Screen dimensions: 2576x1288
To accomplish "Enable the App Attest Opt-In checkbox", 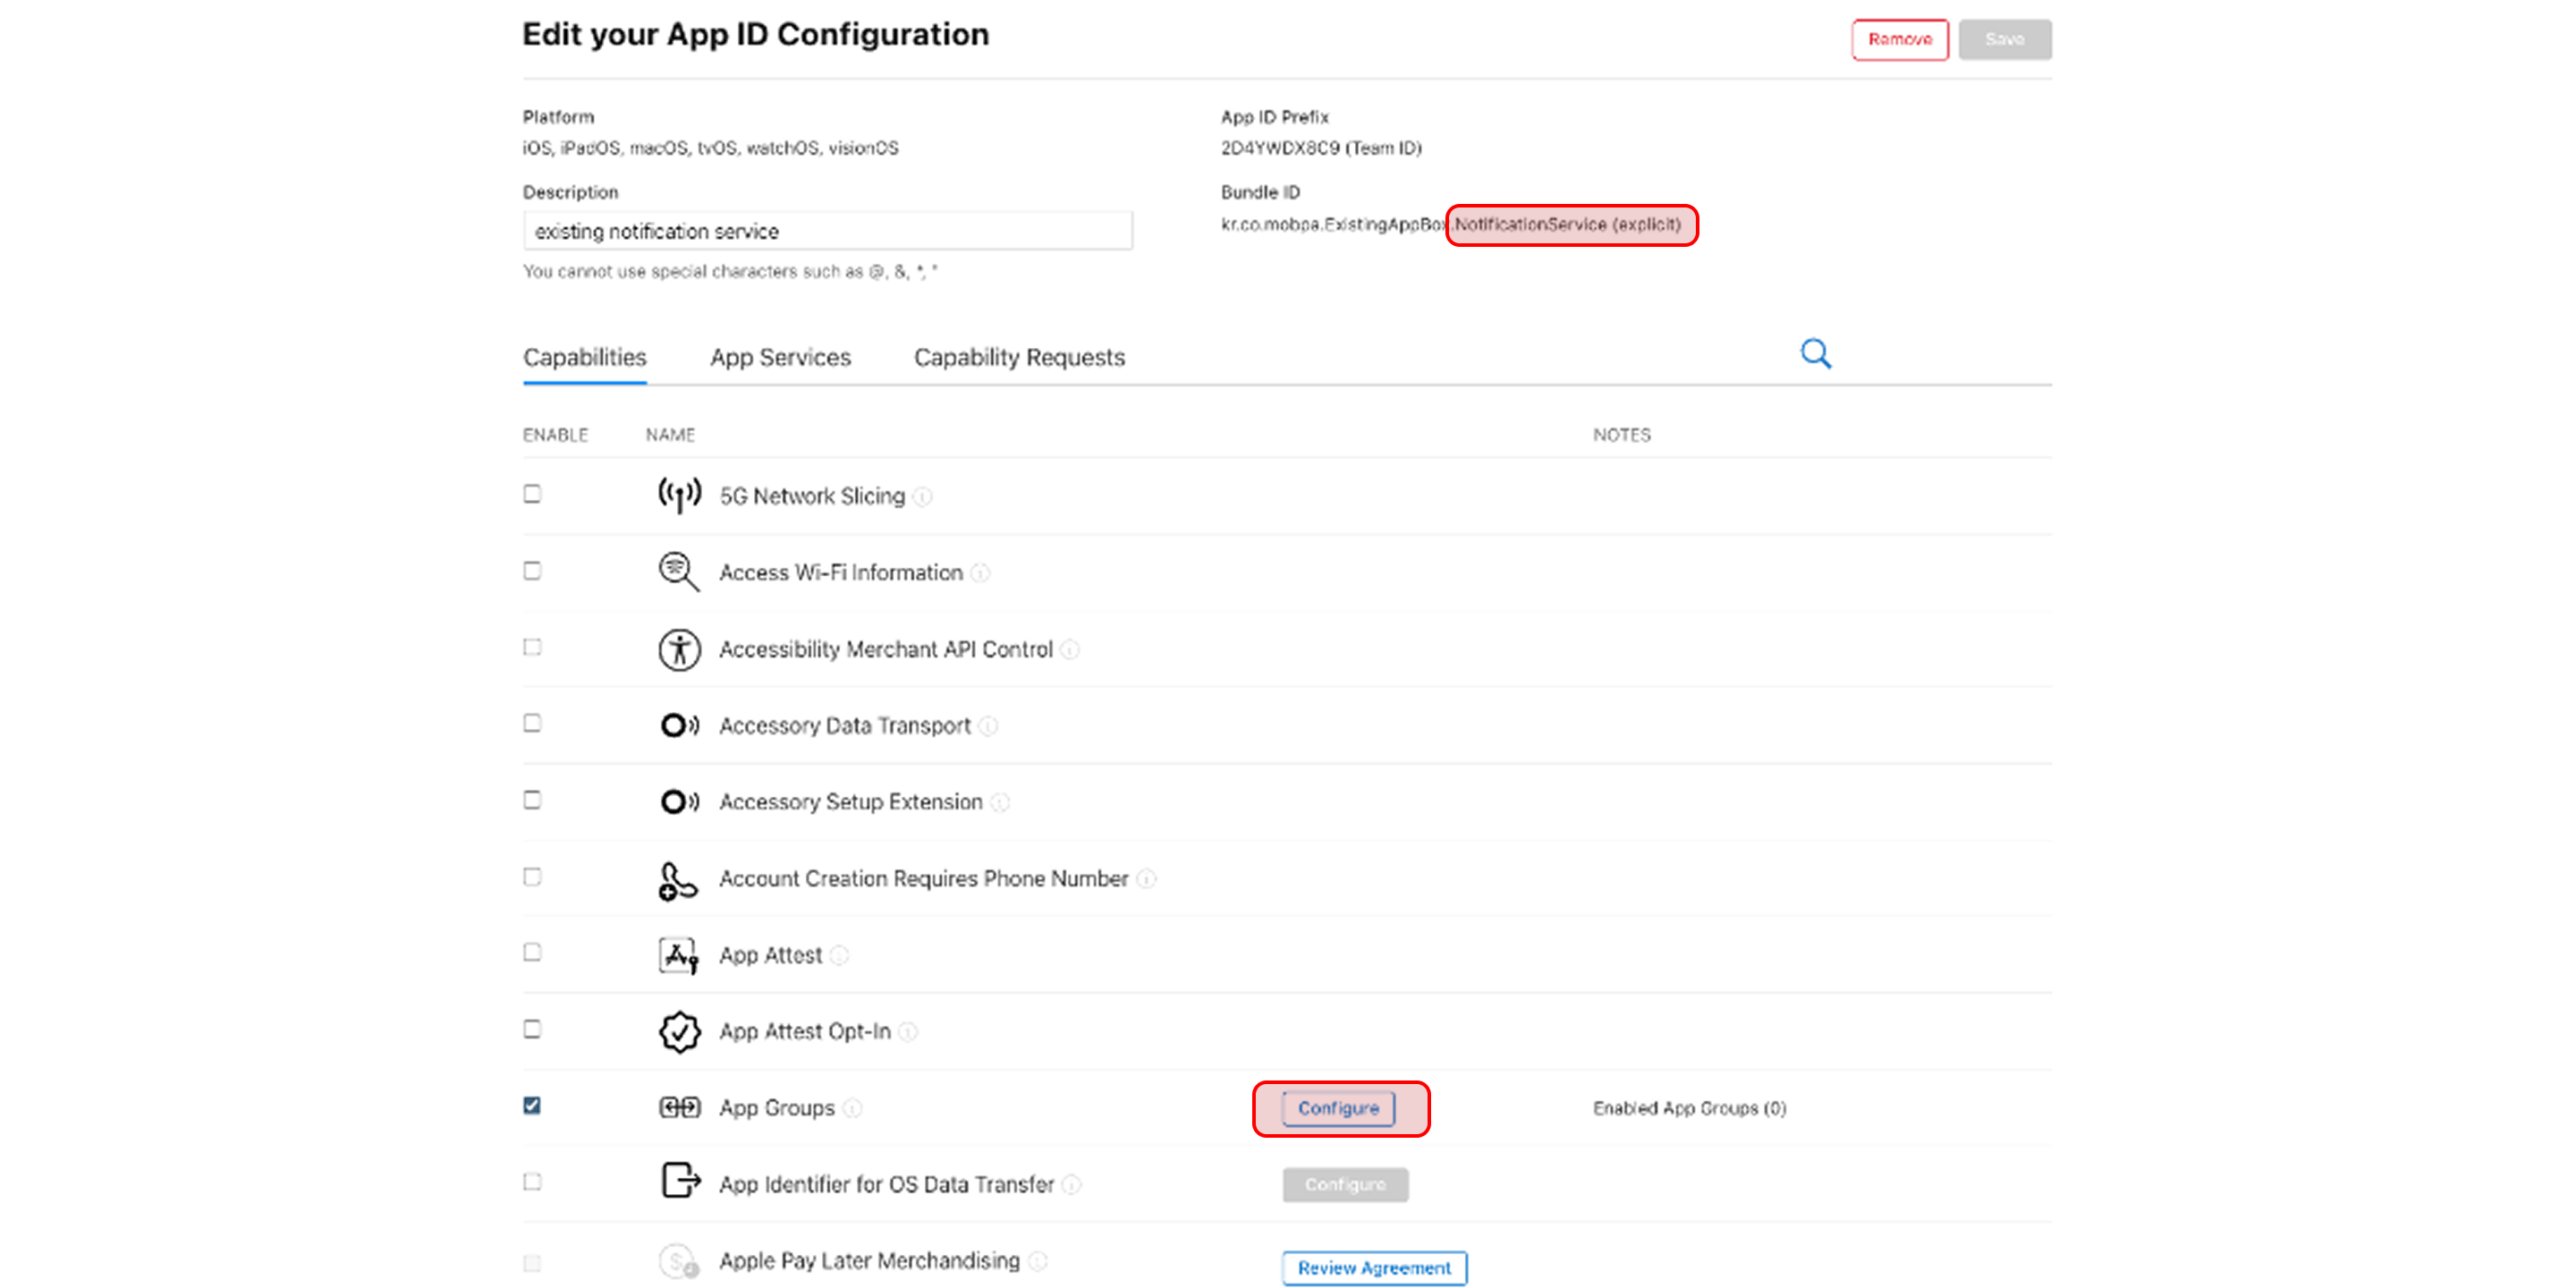I will 532,1029.
